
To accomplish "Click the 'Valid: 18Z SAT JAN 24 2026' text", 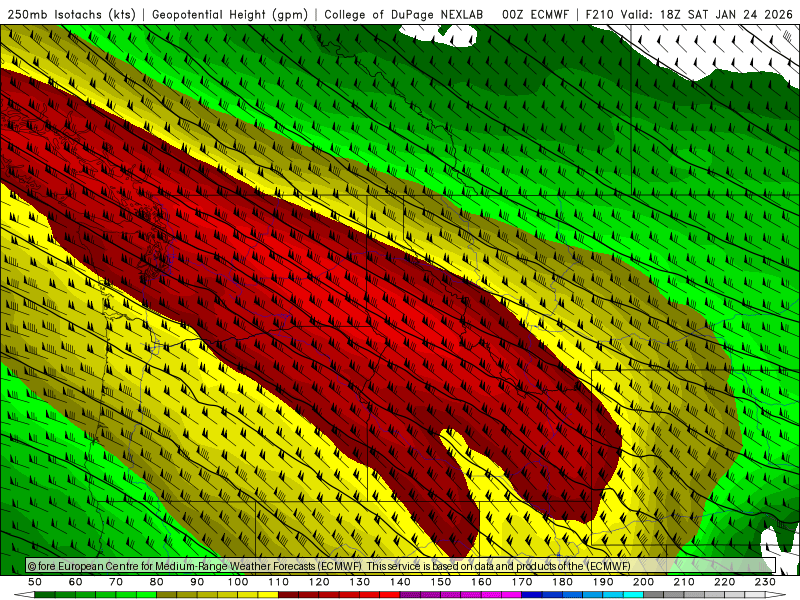I will click(706, 14).
